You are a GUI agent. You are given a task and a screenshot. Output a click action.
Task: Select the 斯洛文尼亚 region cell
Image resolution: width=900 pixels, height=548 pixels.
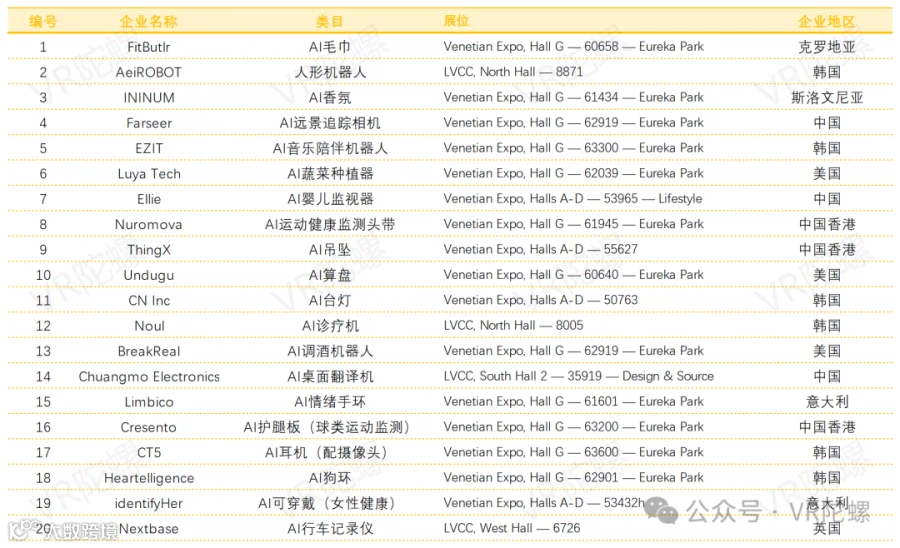point(827,98)
